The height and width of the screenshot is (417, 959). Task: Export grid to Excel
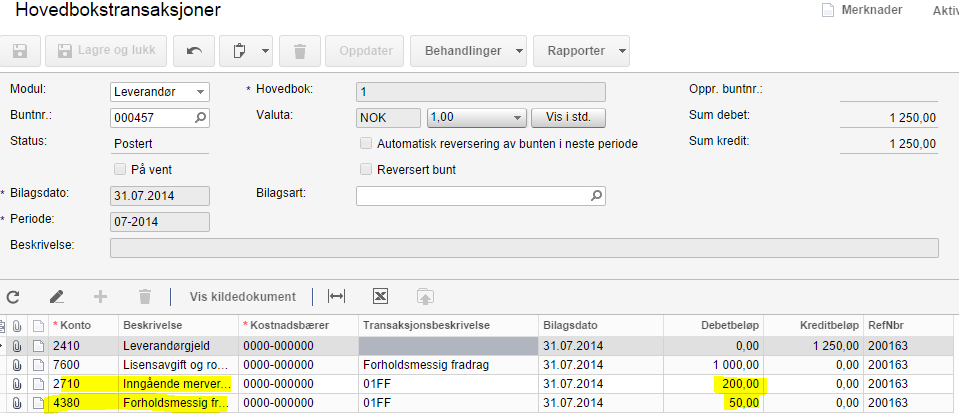pyautogui.click(x=380, y=296)
